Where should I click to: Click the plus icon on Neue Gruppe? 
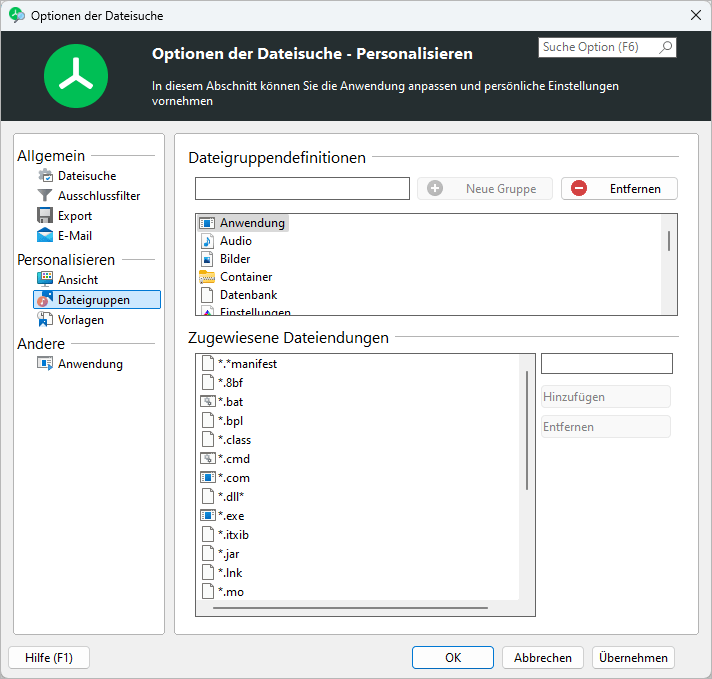click(435, 188)
